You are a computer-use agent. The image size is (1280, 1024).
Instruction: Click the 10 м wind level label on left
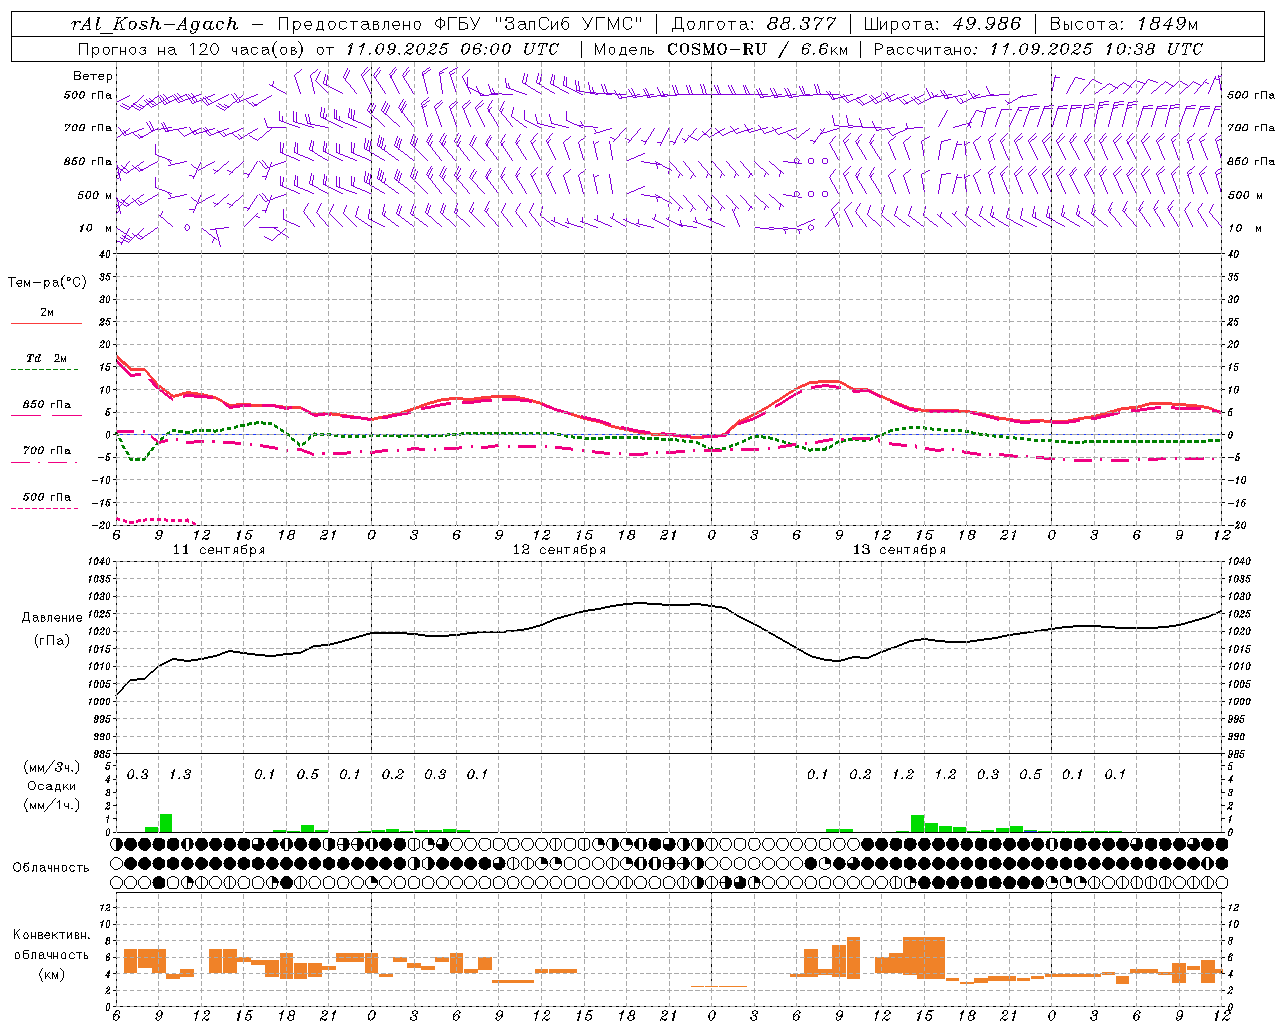[96, 229]
